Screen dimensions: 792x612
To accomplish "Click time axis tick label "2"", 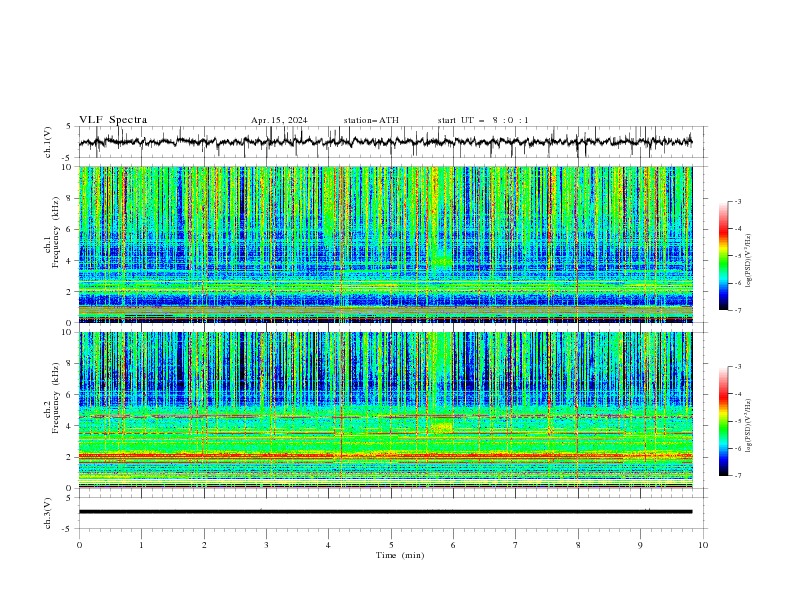I will 204,545.
